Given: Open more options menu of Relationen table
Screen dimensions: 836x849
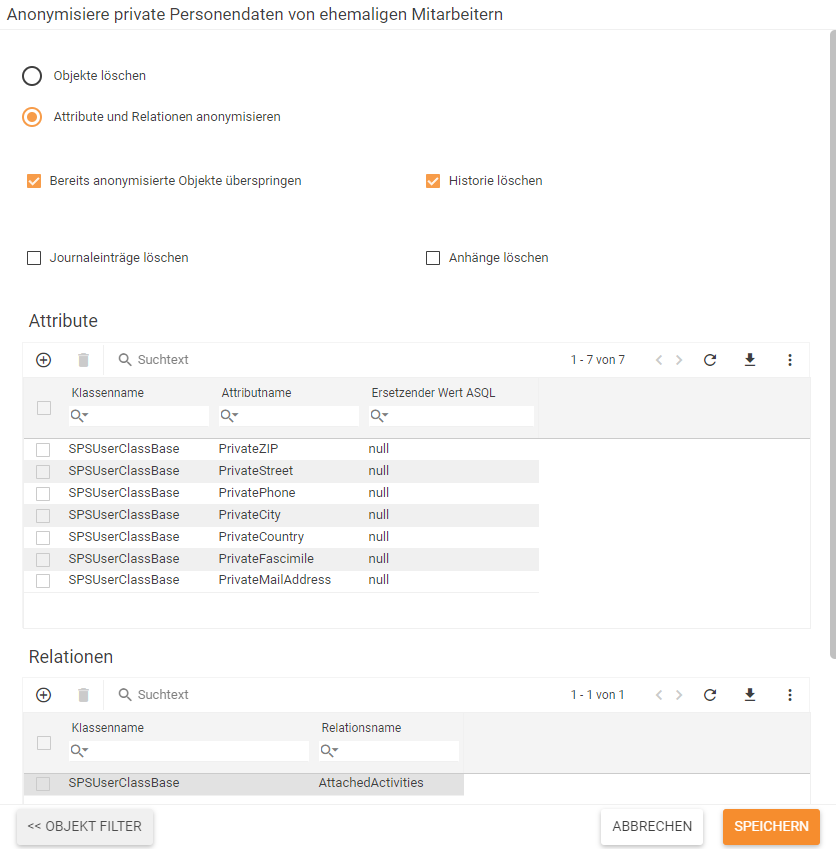Looking at the screenshot, I should (x=790, y=695).
